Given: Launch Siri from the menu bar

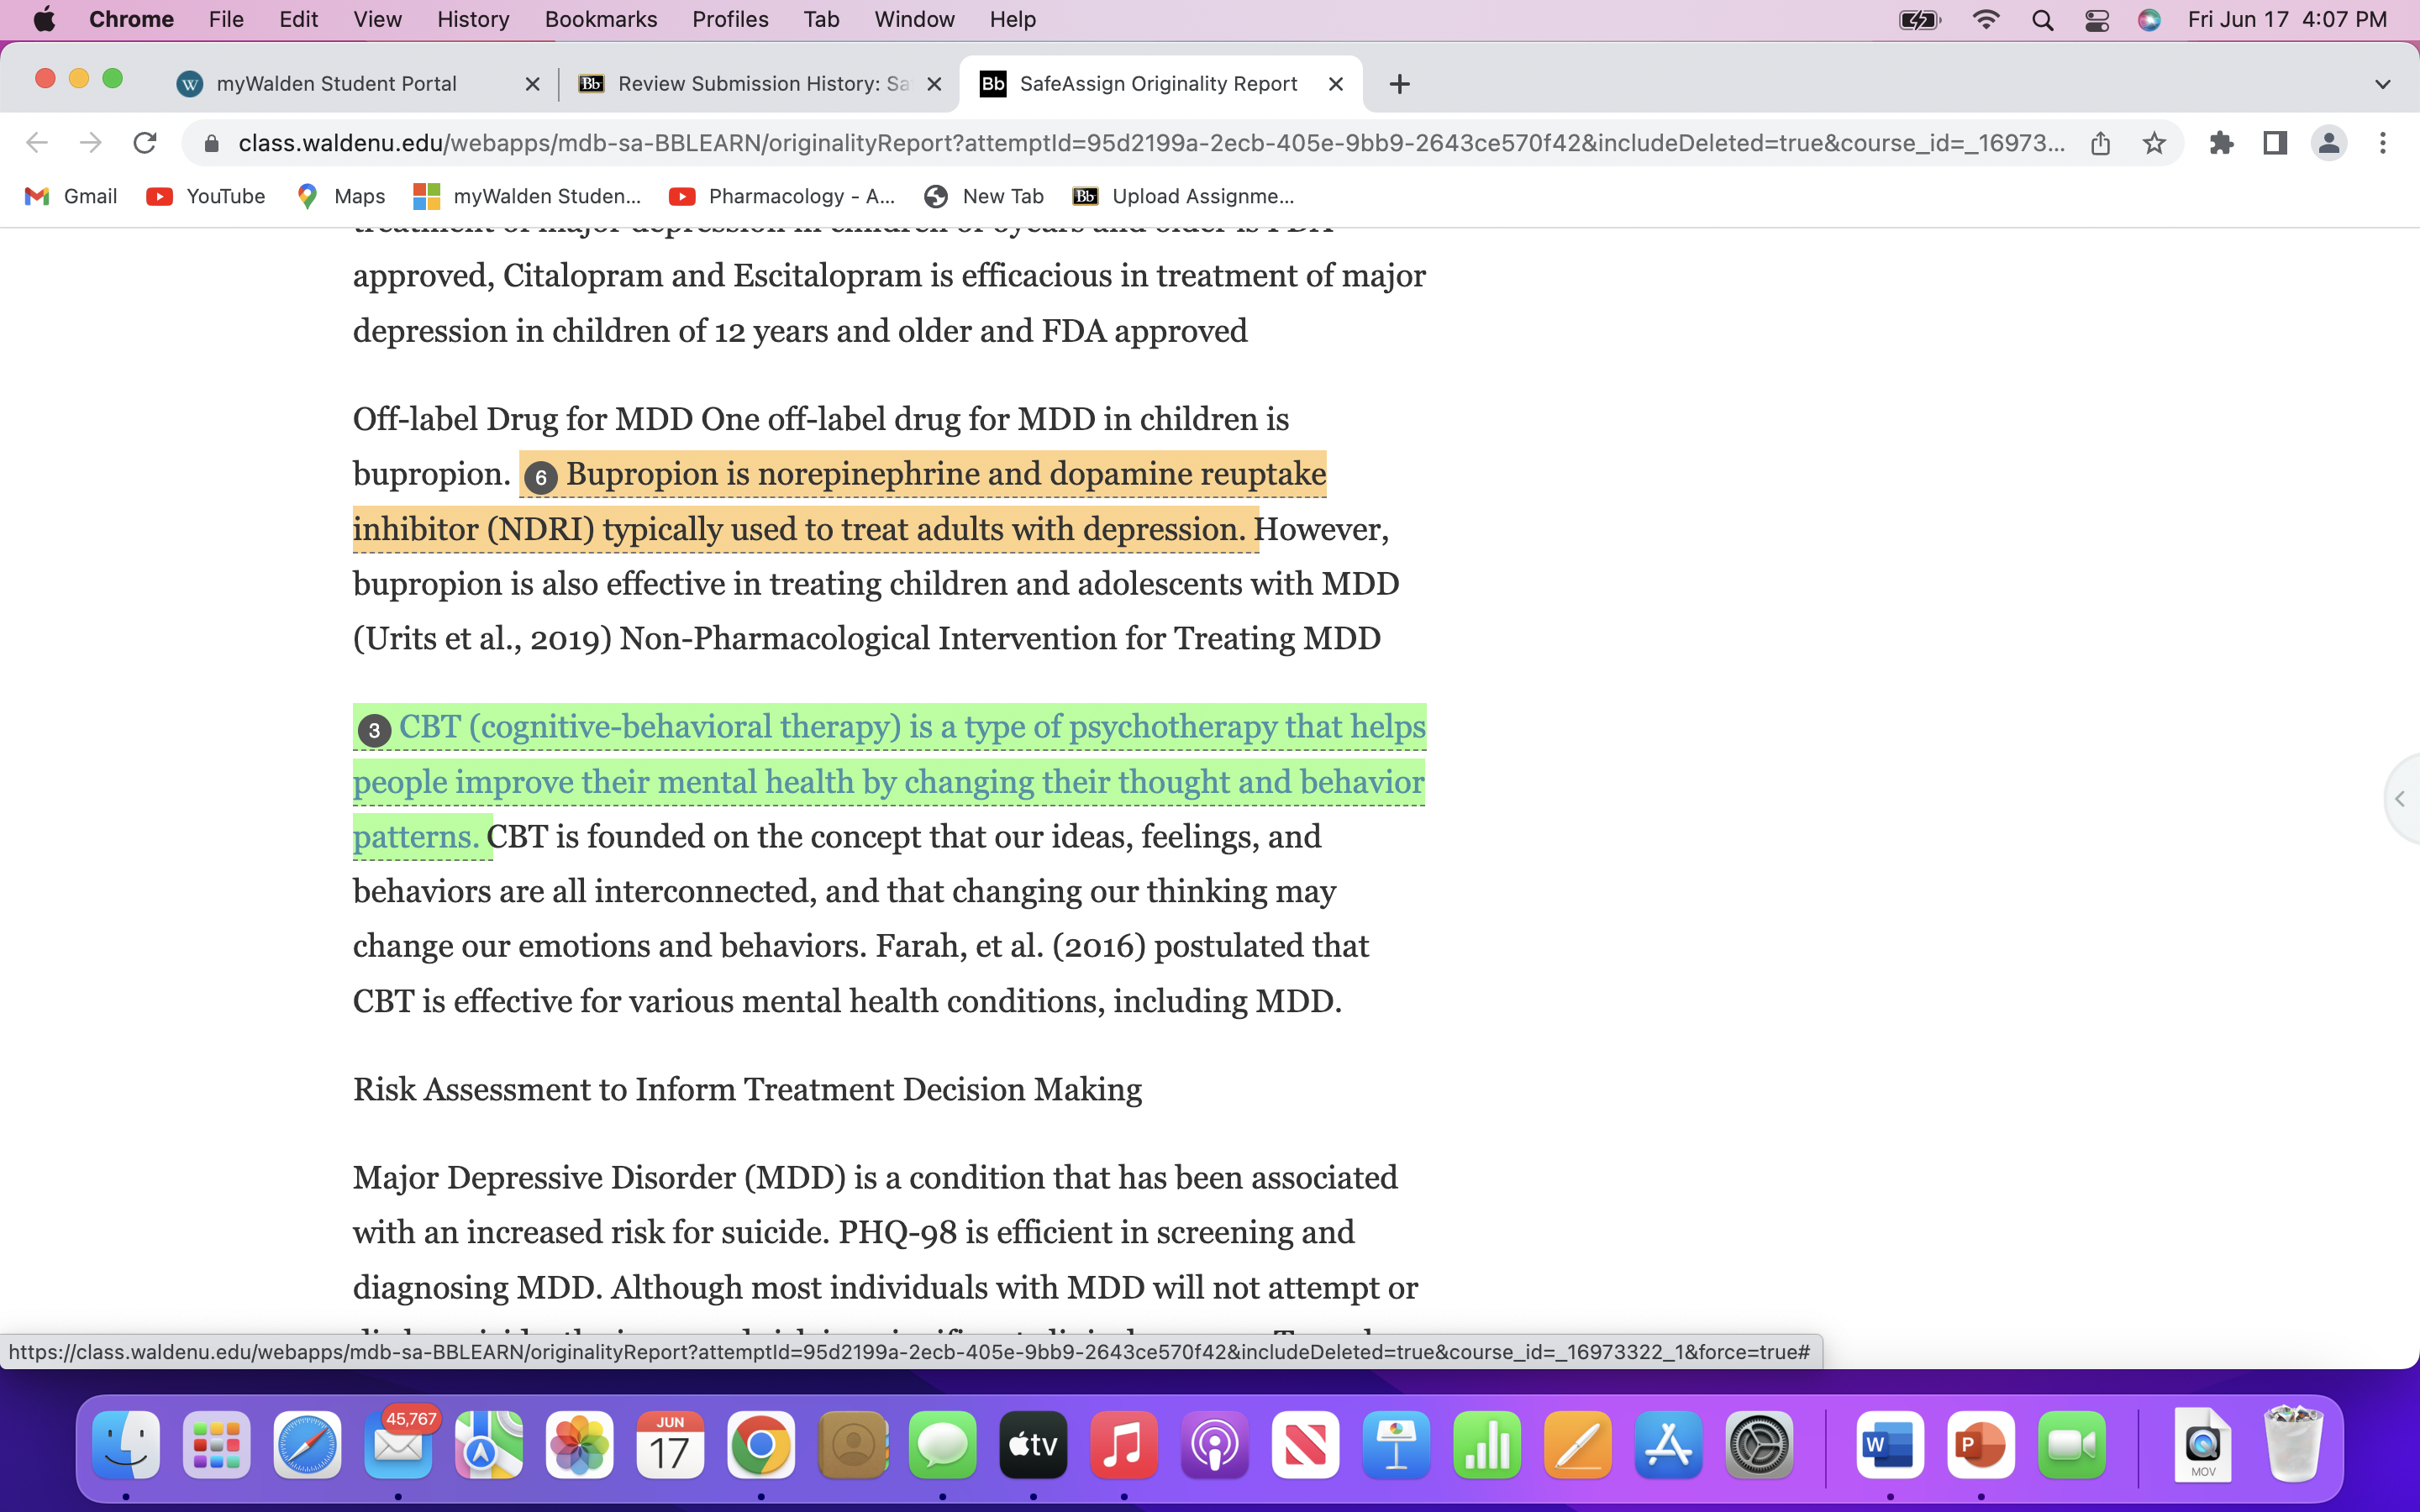Looking at the screenshot, I should click(x=2149, y=20).
